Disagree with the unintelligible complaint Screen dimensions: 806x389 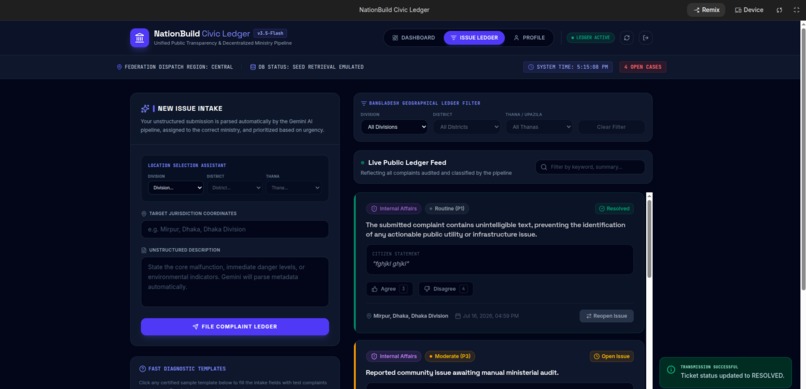pos(446,289)
